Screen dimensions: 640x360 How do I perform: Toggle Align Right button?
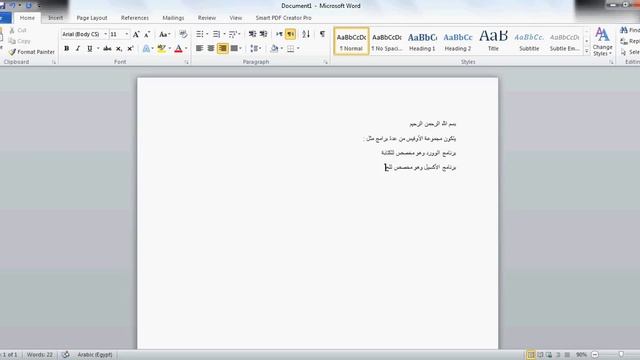pyautogui.click(x=222, y=49)
